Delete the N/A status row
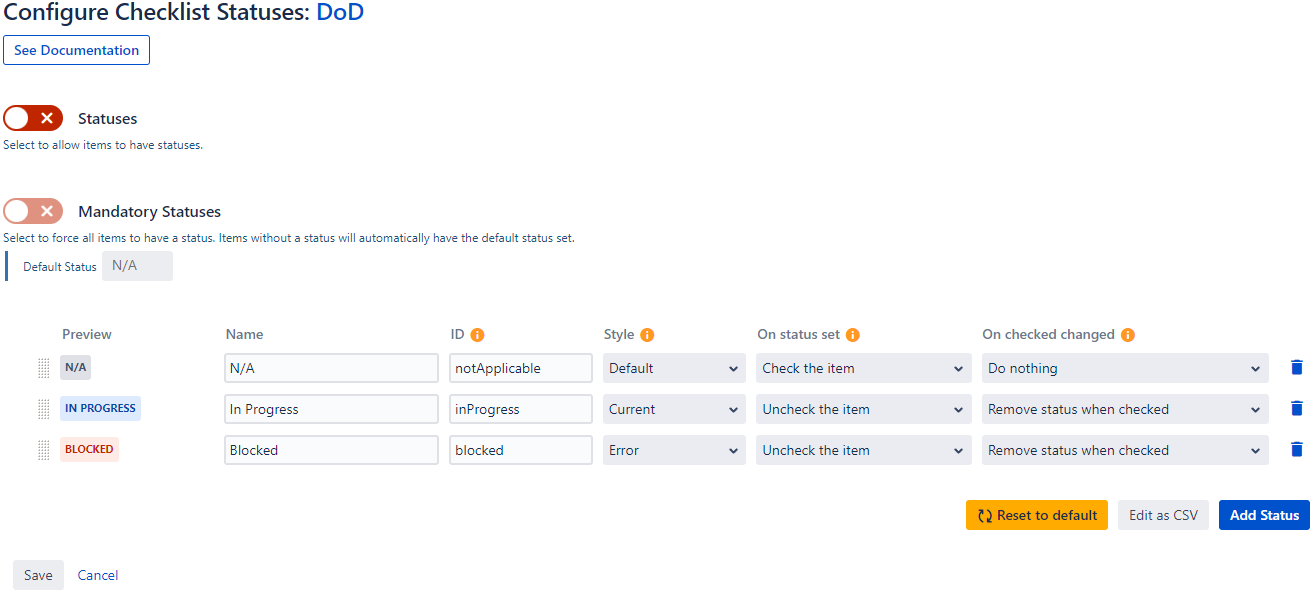 coord(1297,368)
